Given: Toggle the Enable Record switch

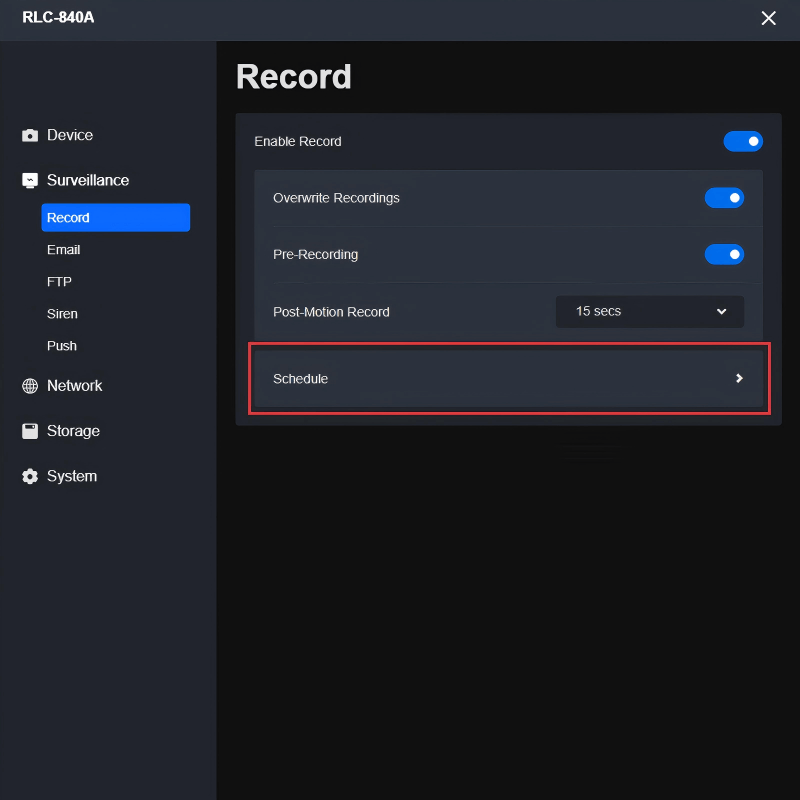Looking at the screenshot, I should click(x=743, y=141).
